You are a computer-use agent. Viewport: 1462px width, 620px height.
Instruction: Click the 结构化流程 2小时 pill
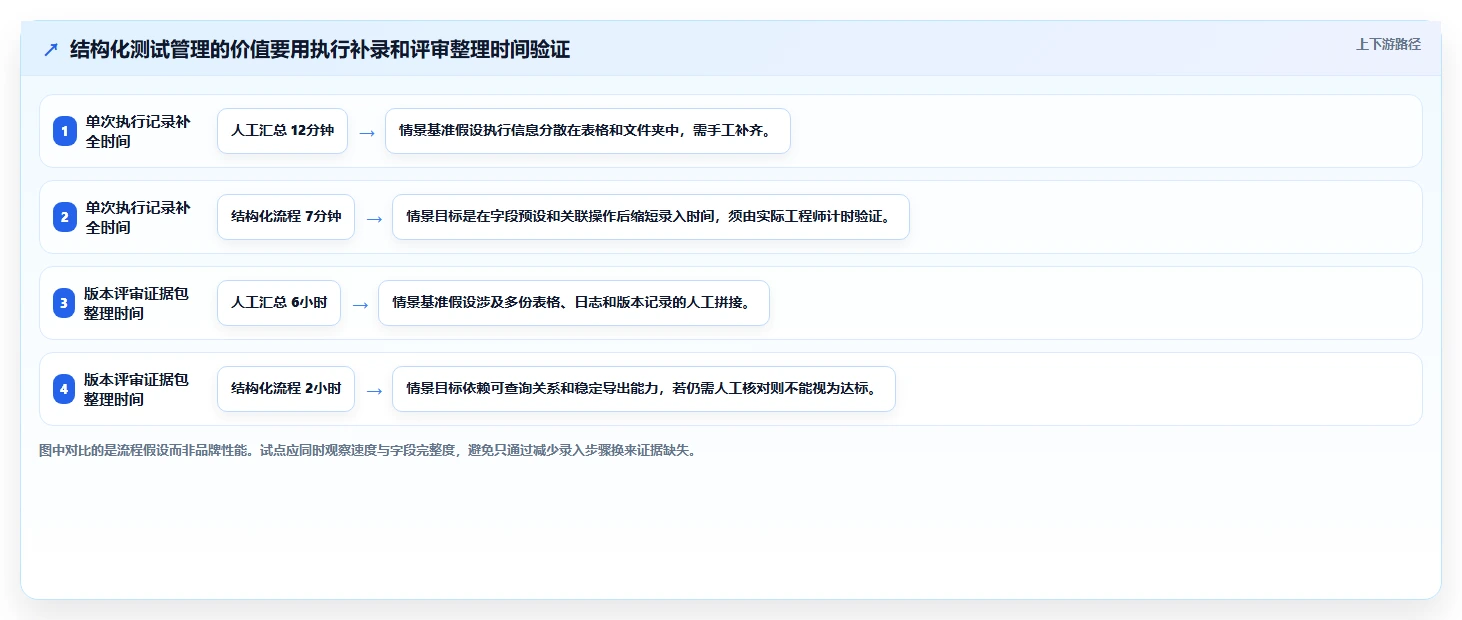pyautogui.click(x=286, y=389)
